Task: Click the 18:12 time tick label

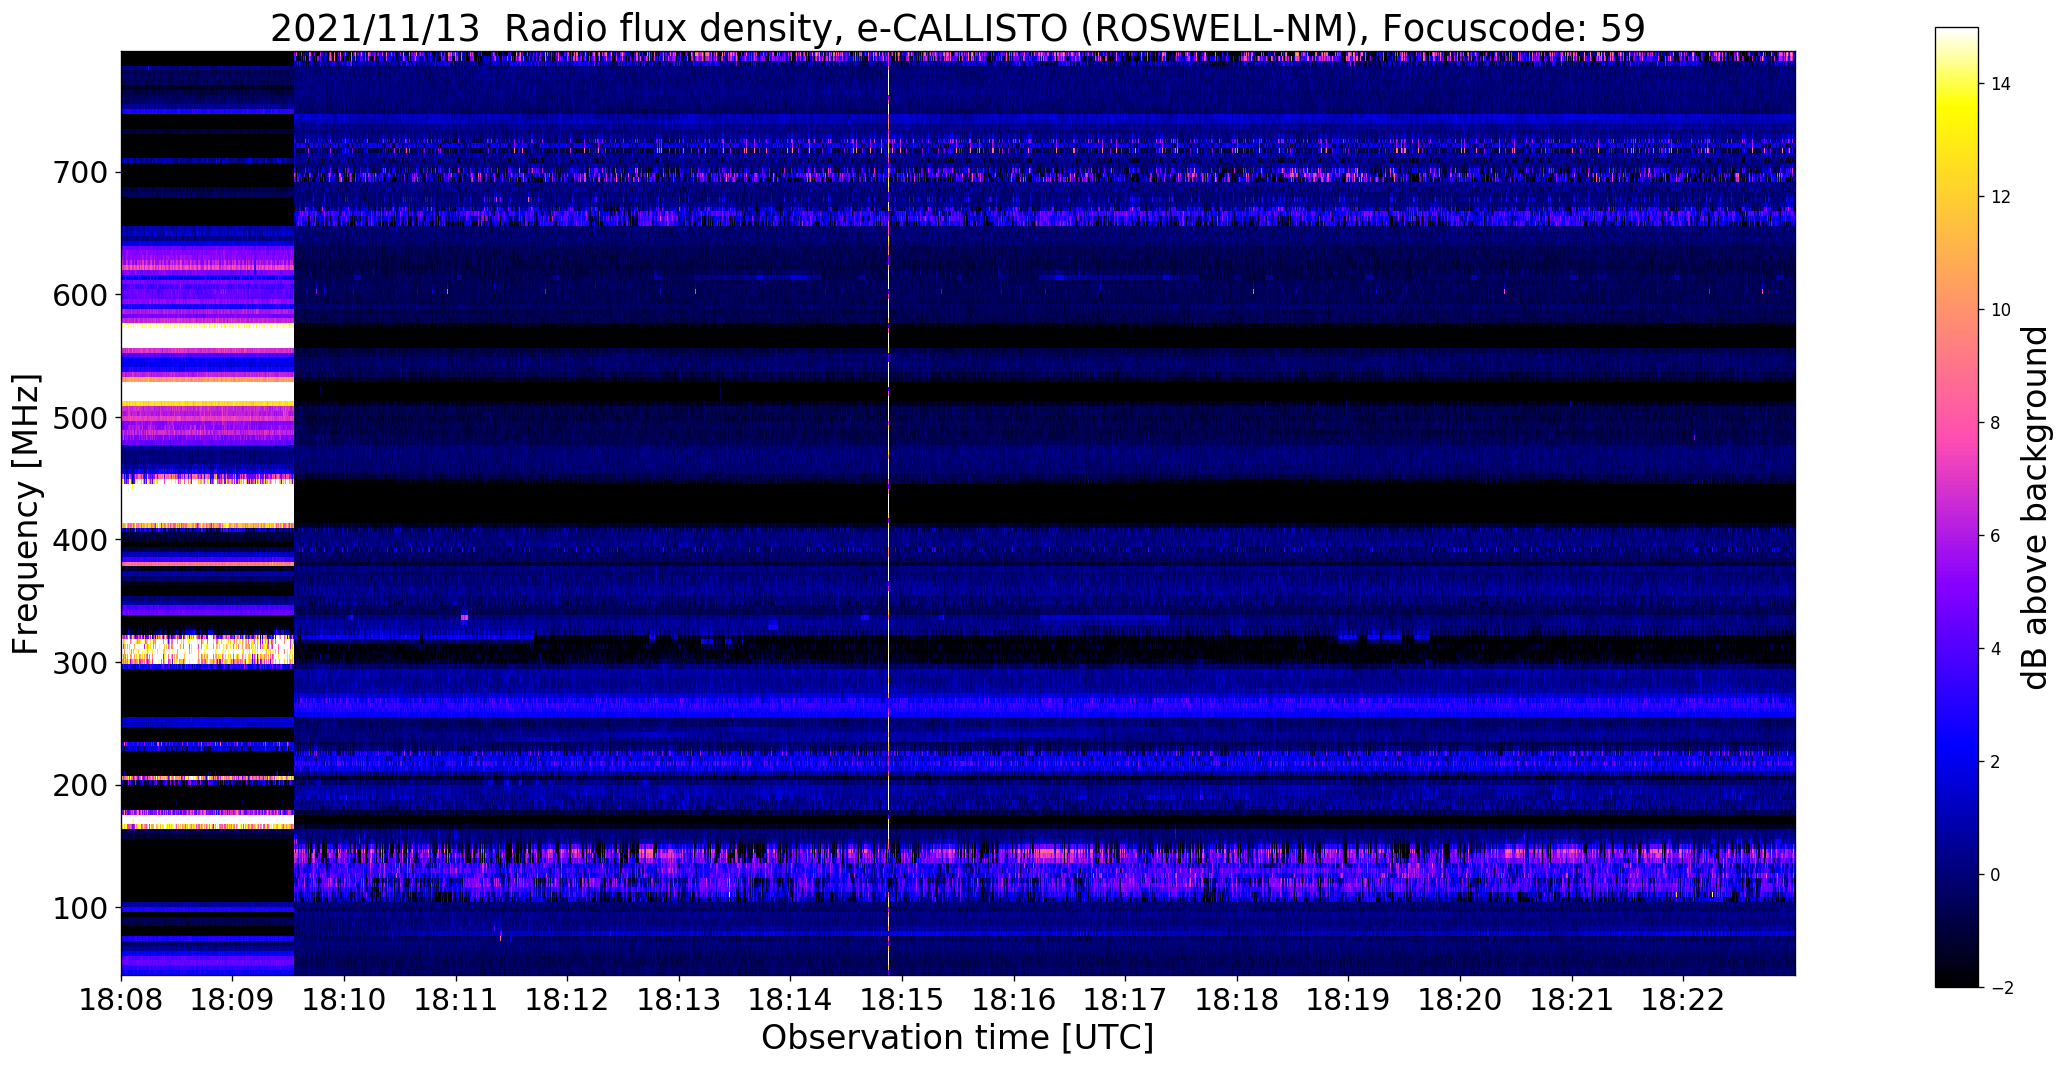Action: (568, 1000)
